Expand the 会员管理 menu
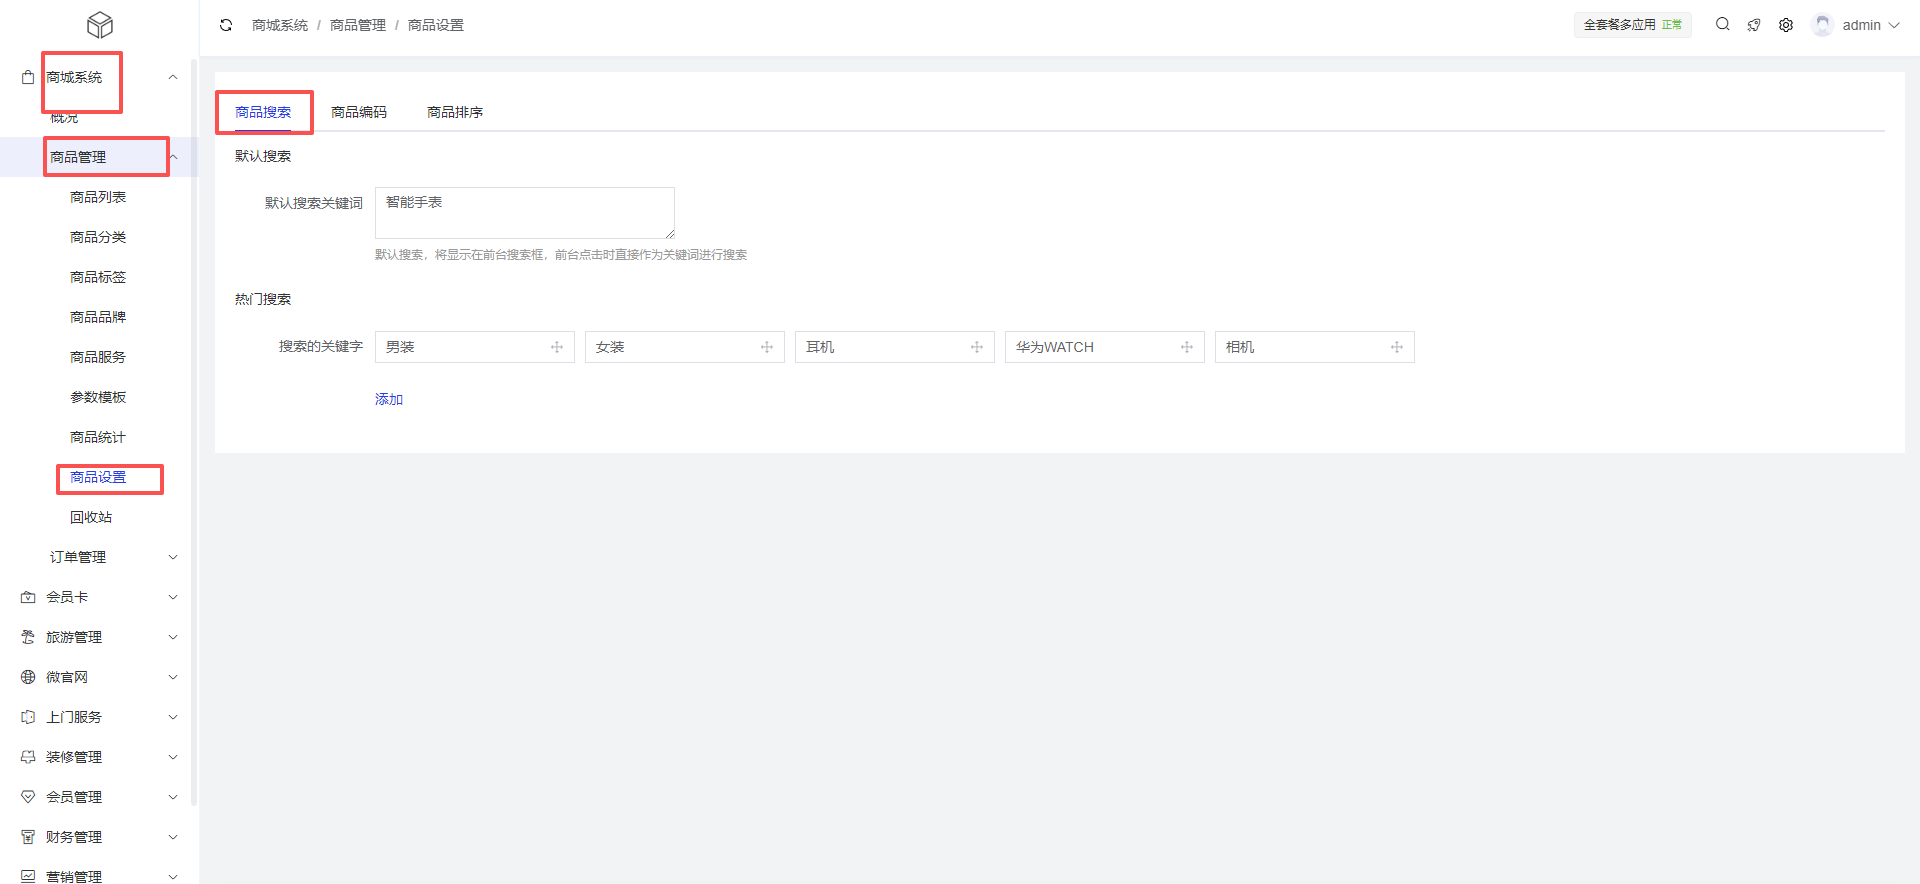The image size is (1920, 884). coord(173,797)
